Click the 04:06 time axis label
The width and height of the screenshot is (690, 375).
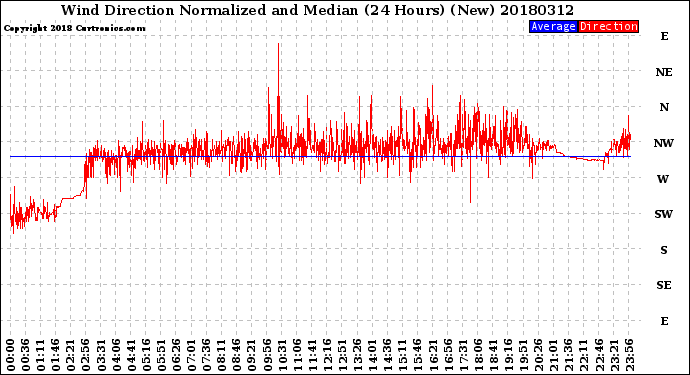click(116, 355)
